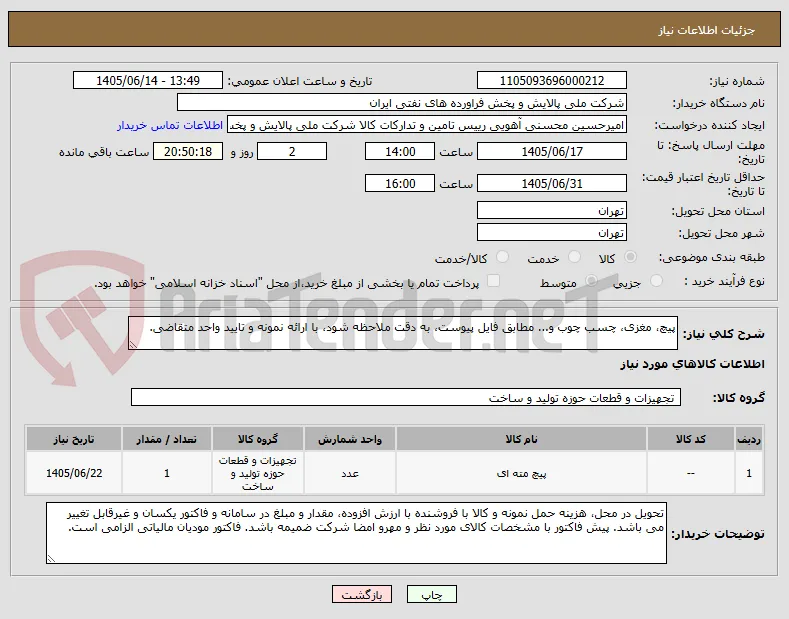789x619 pixels.
Task: Click the اطلاعات کالاهای مورد نیاز section heading
Action: tap(692, 364)
